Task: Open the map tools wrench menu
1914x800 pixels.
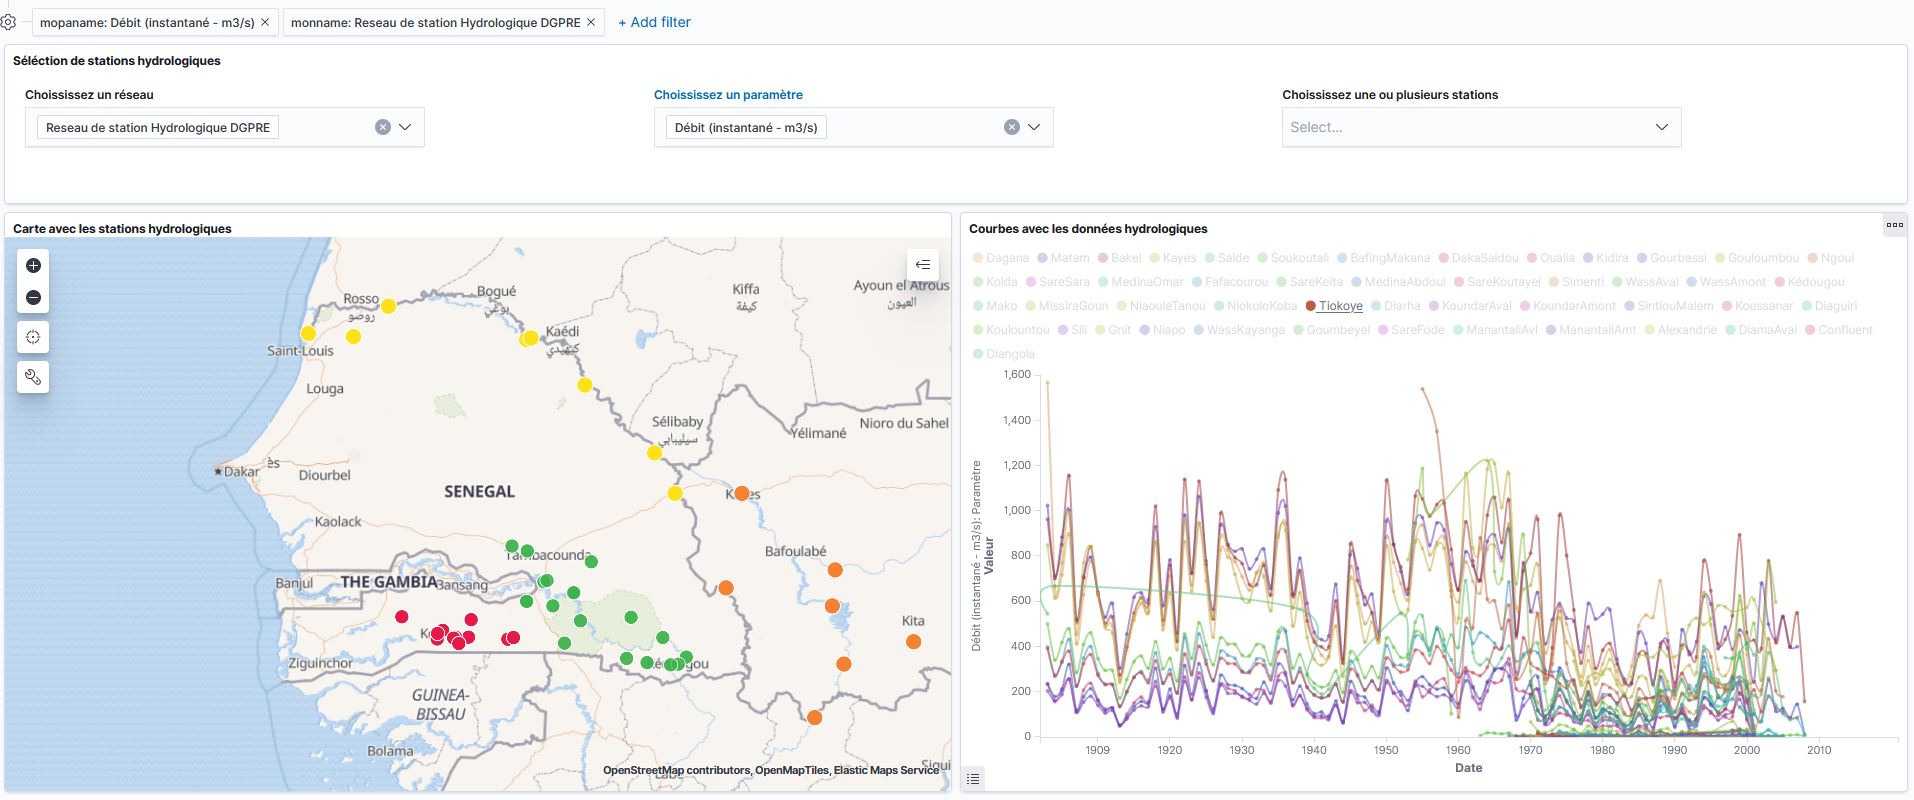Action: pyautogui.click(x=33, y=377)
